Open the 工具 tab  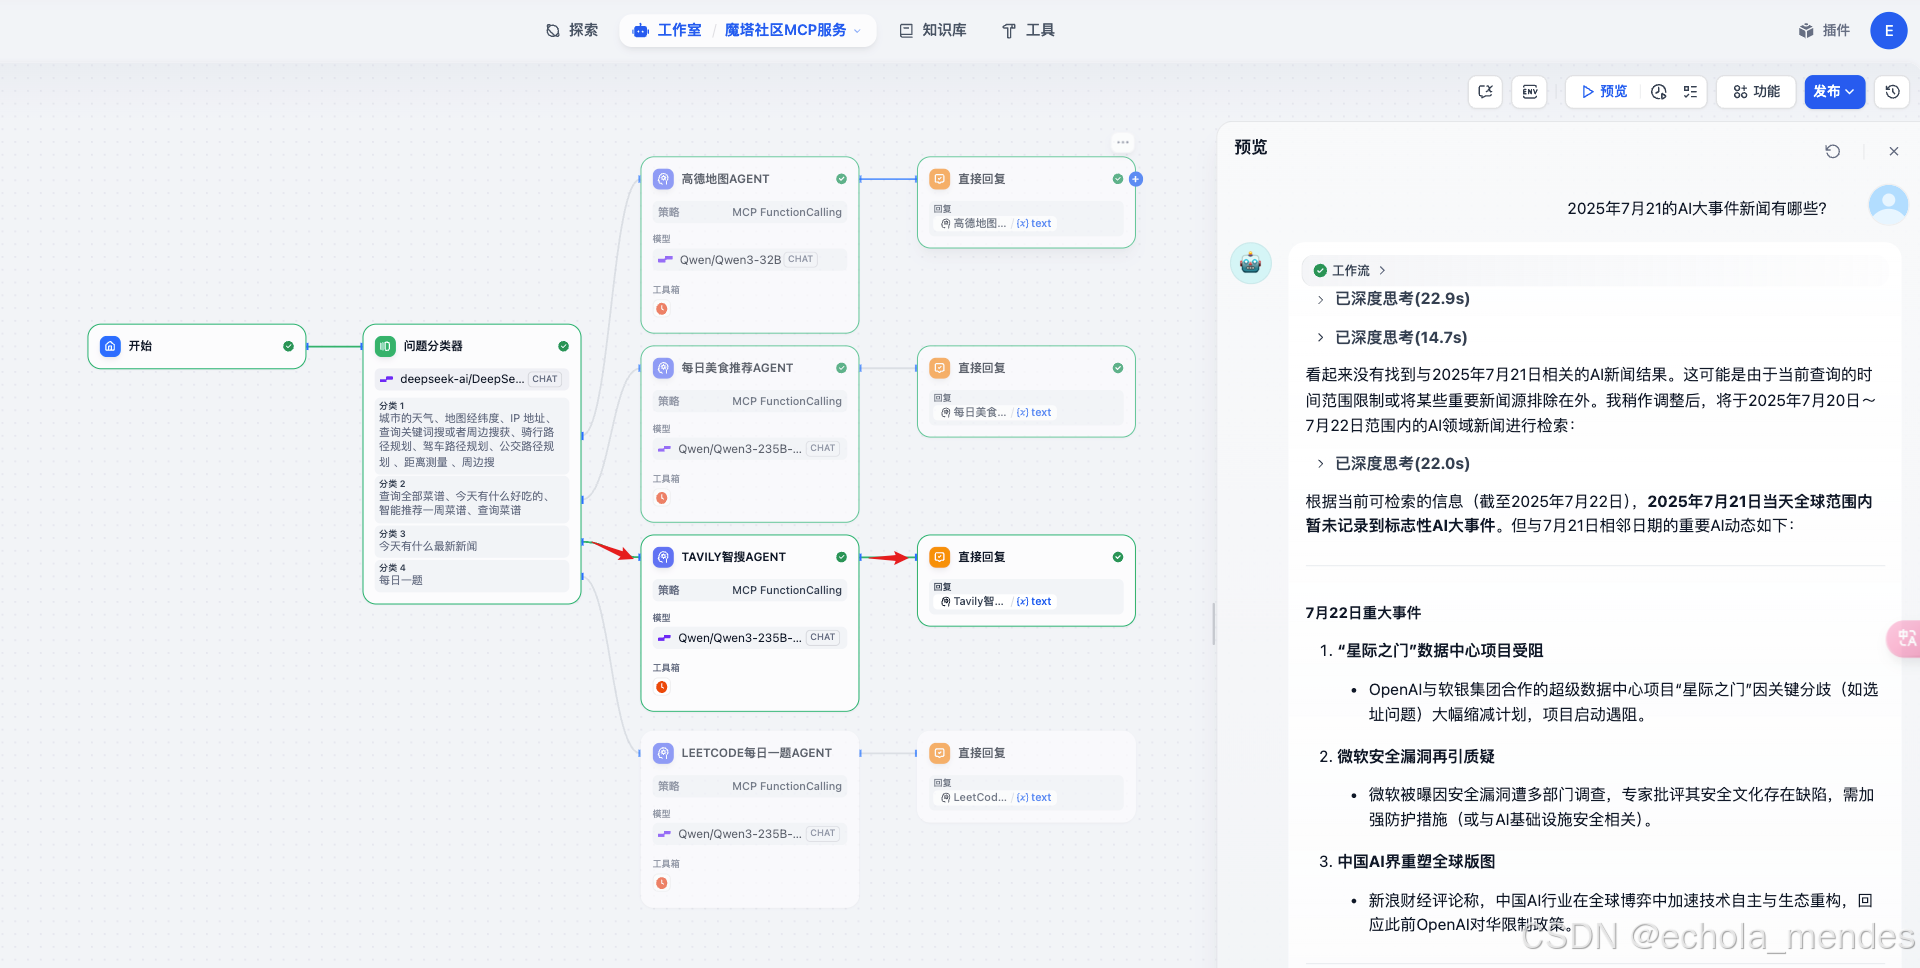tap(1029, 30)
